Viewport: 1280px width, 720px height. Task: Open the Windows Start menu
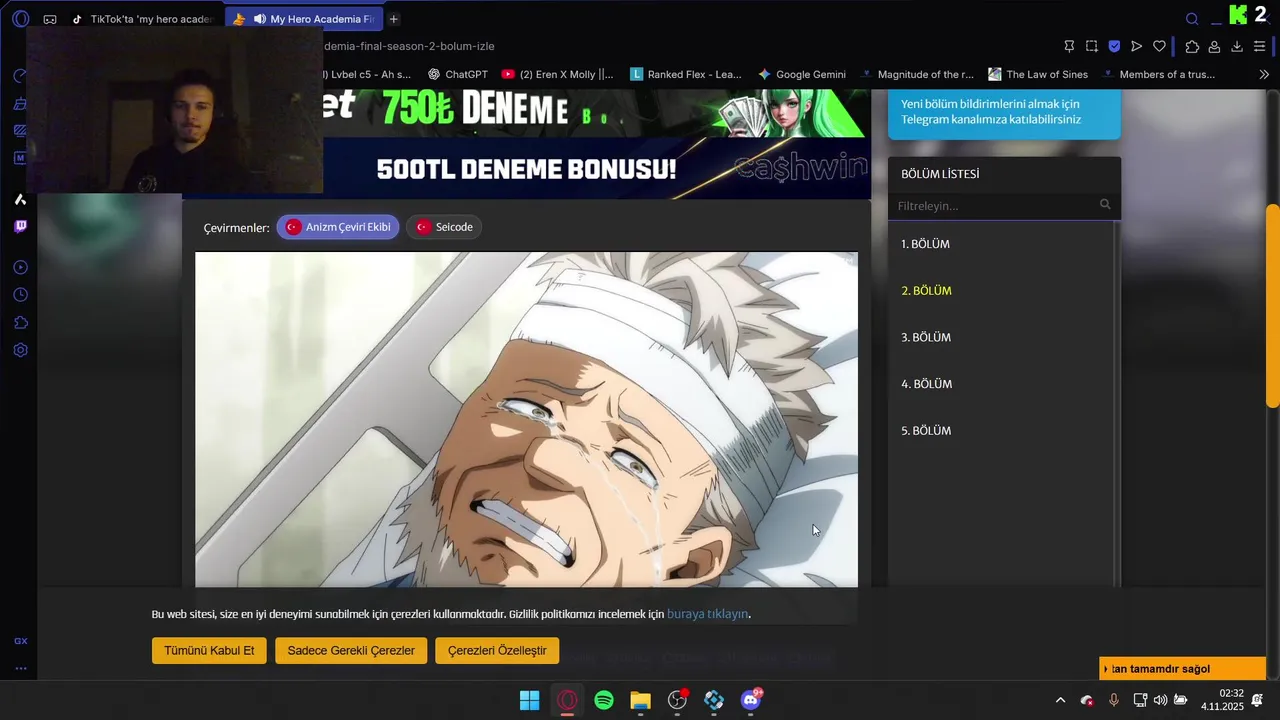(530, 700)
